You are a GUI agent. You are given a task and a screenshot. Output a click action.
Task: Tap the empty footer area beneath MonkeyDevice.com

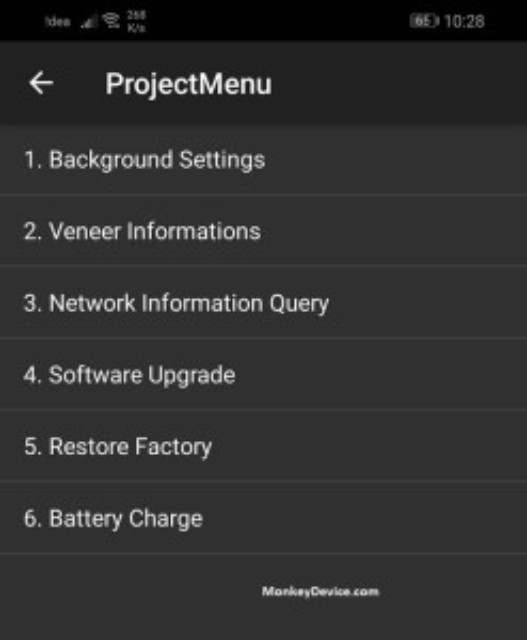tap(263, 620)
